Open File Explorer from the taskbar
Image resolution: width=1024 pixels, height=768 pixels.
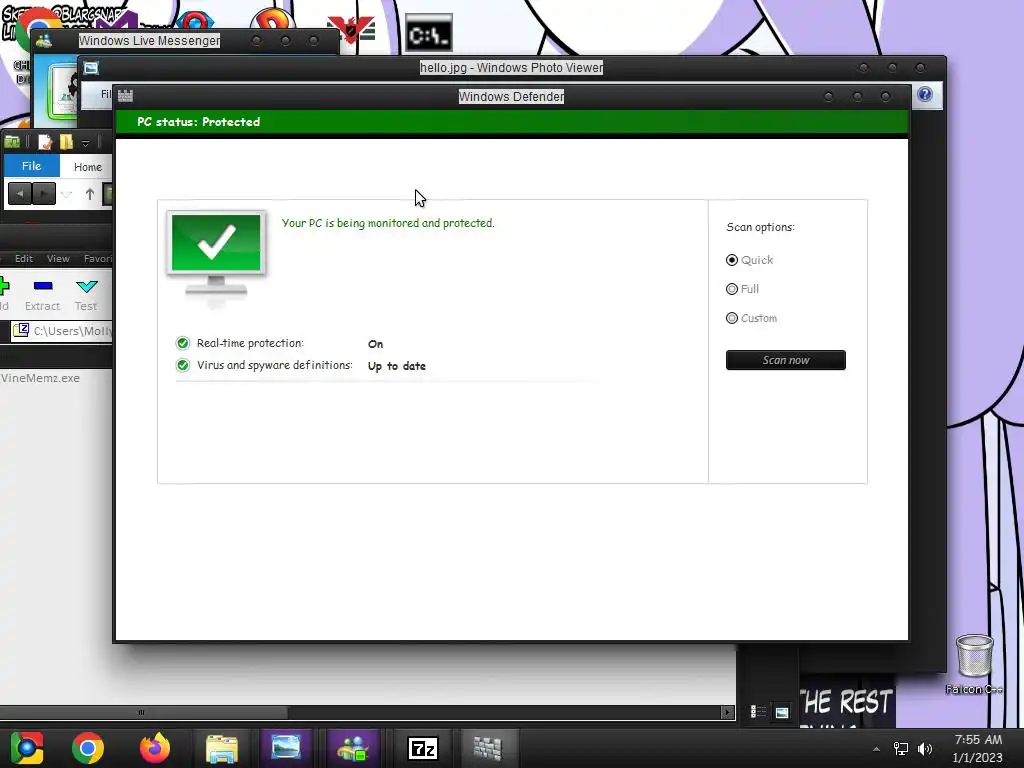pyautogui.click(x=222, y=748)
